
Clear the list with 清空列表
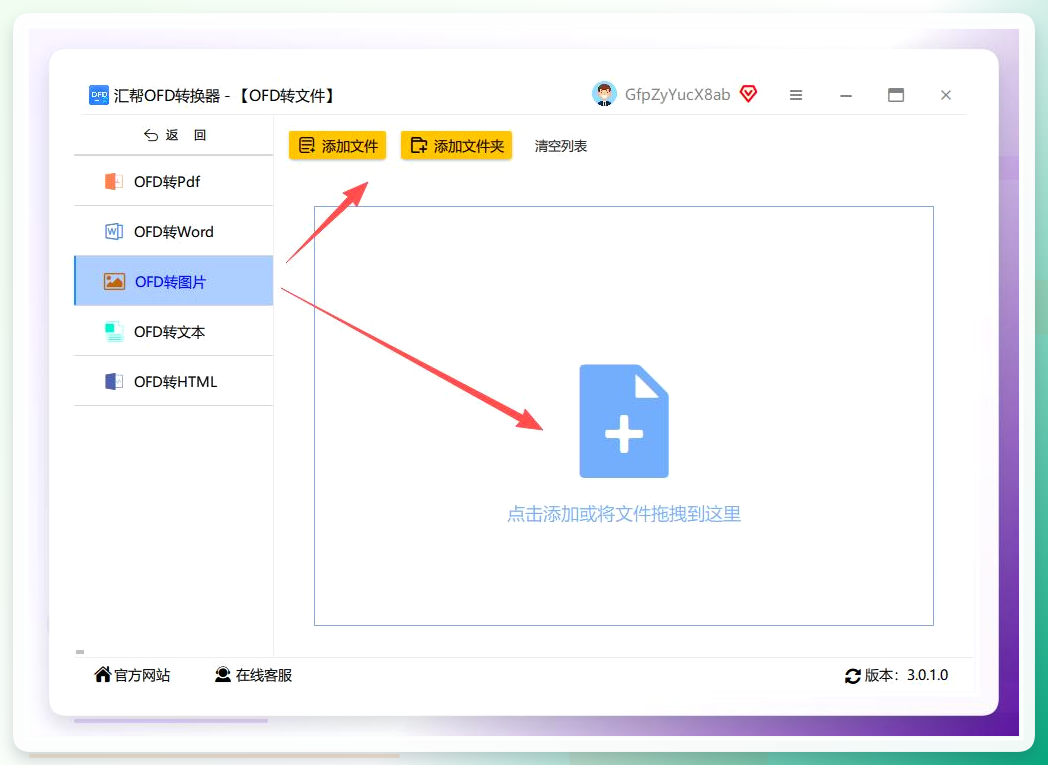click(561, 146)
